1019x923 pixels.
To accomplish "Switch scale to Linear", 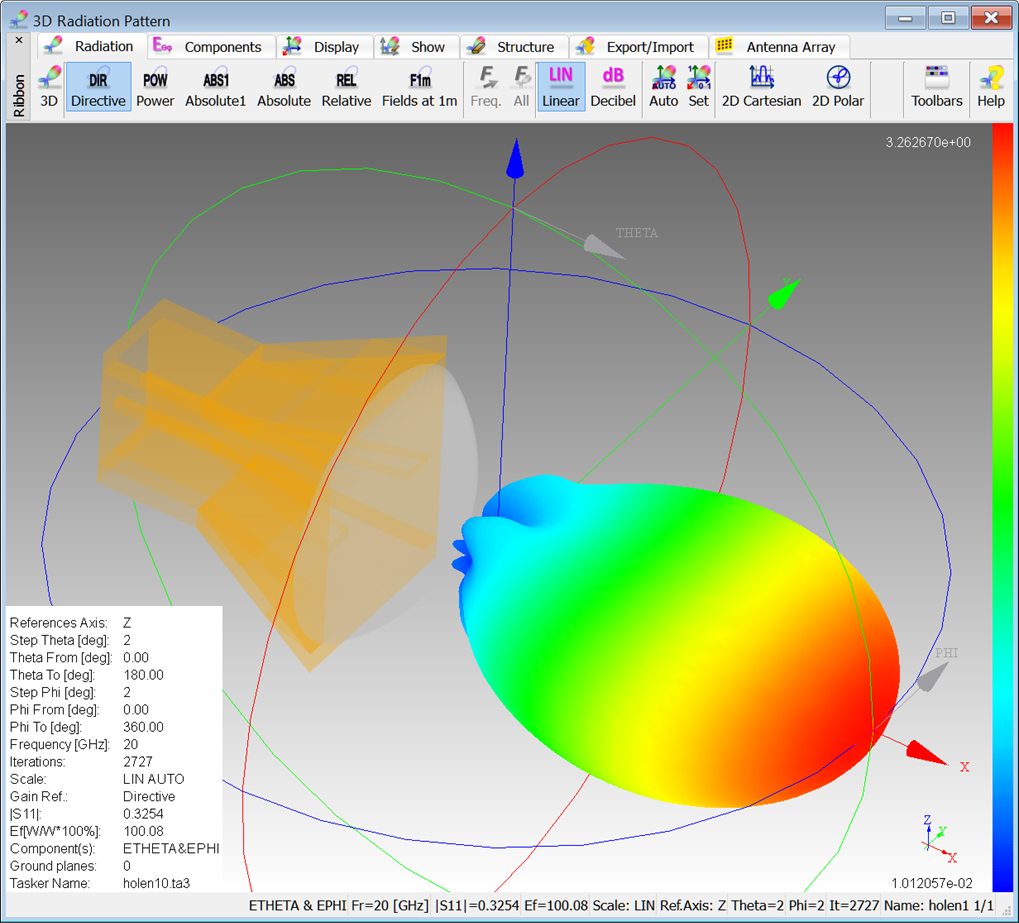I will click(561, 88).
